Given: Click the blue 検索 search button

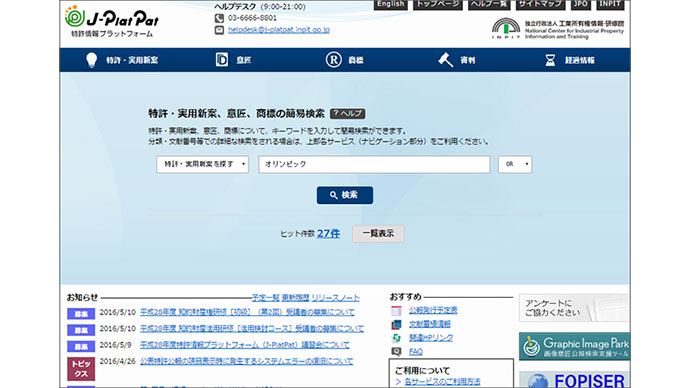Looking at the screenshot, I should (x=345, y=195).
